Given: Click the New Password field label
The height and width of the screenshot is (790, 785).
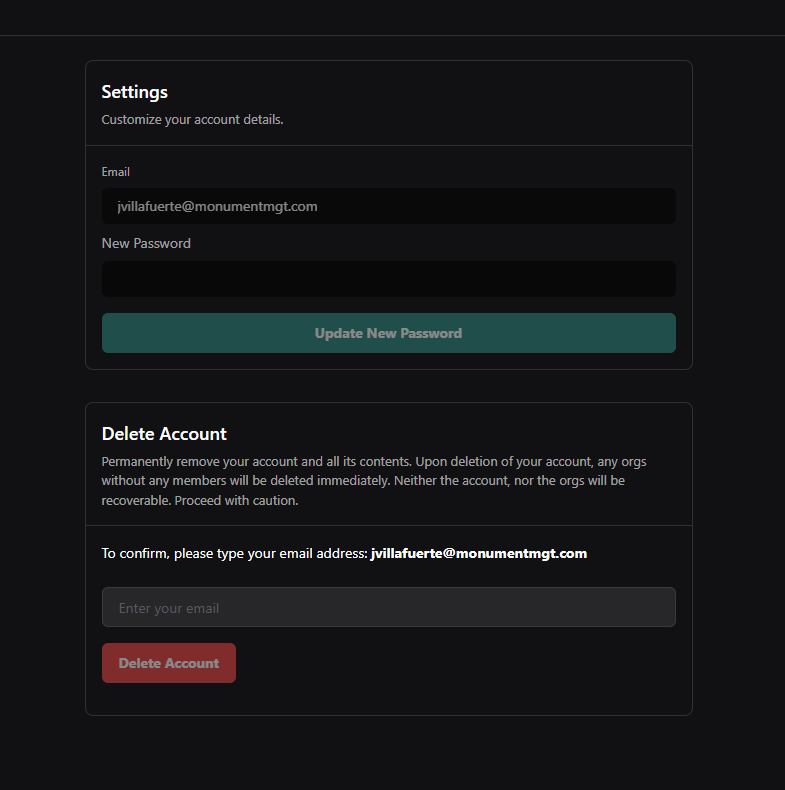Looking at the screenshot, I should (x=146, y=243).
